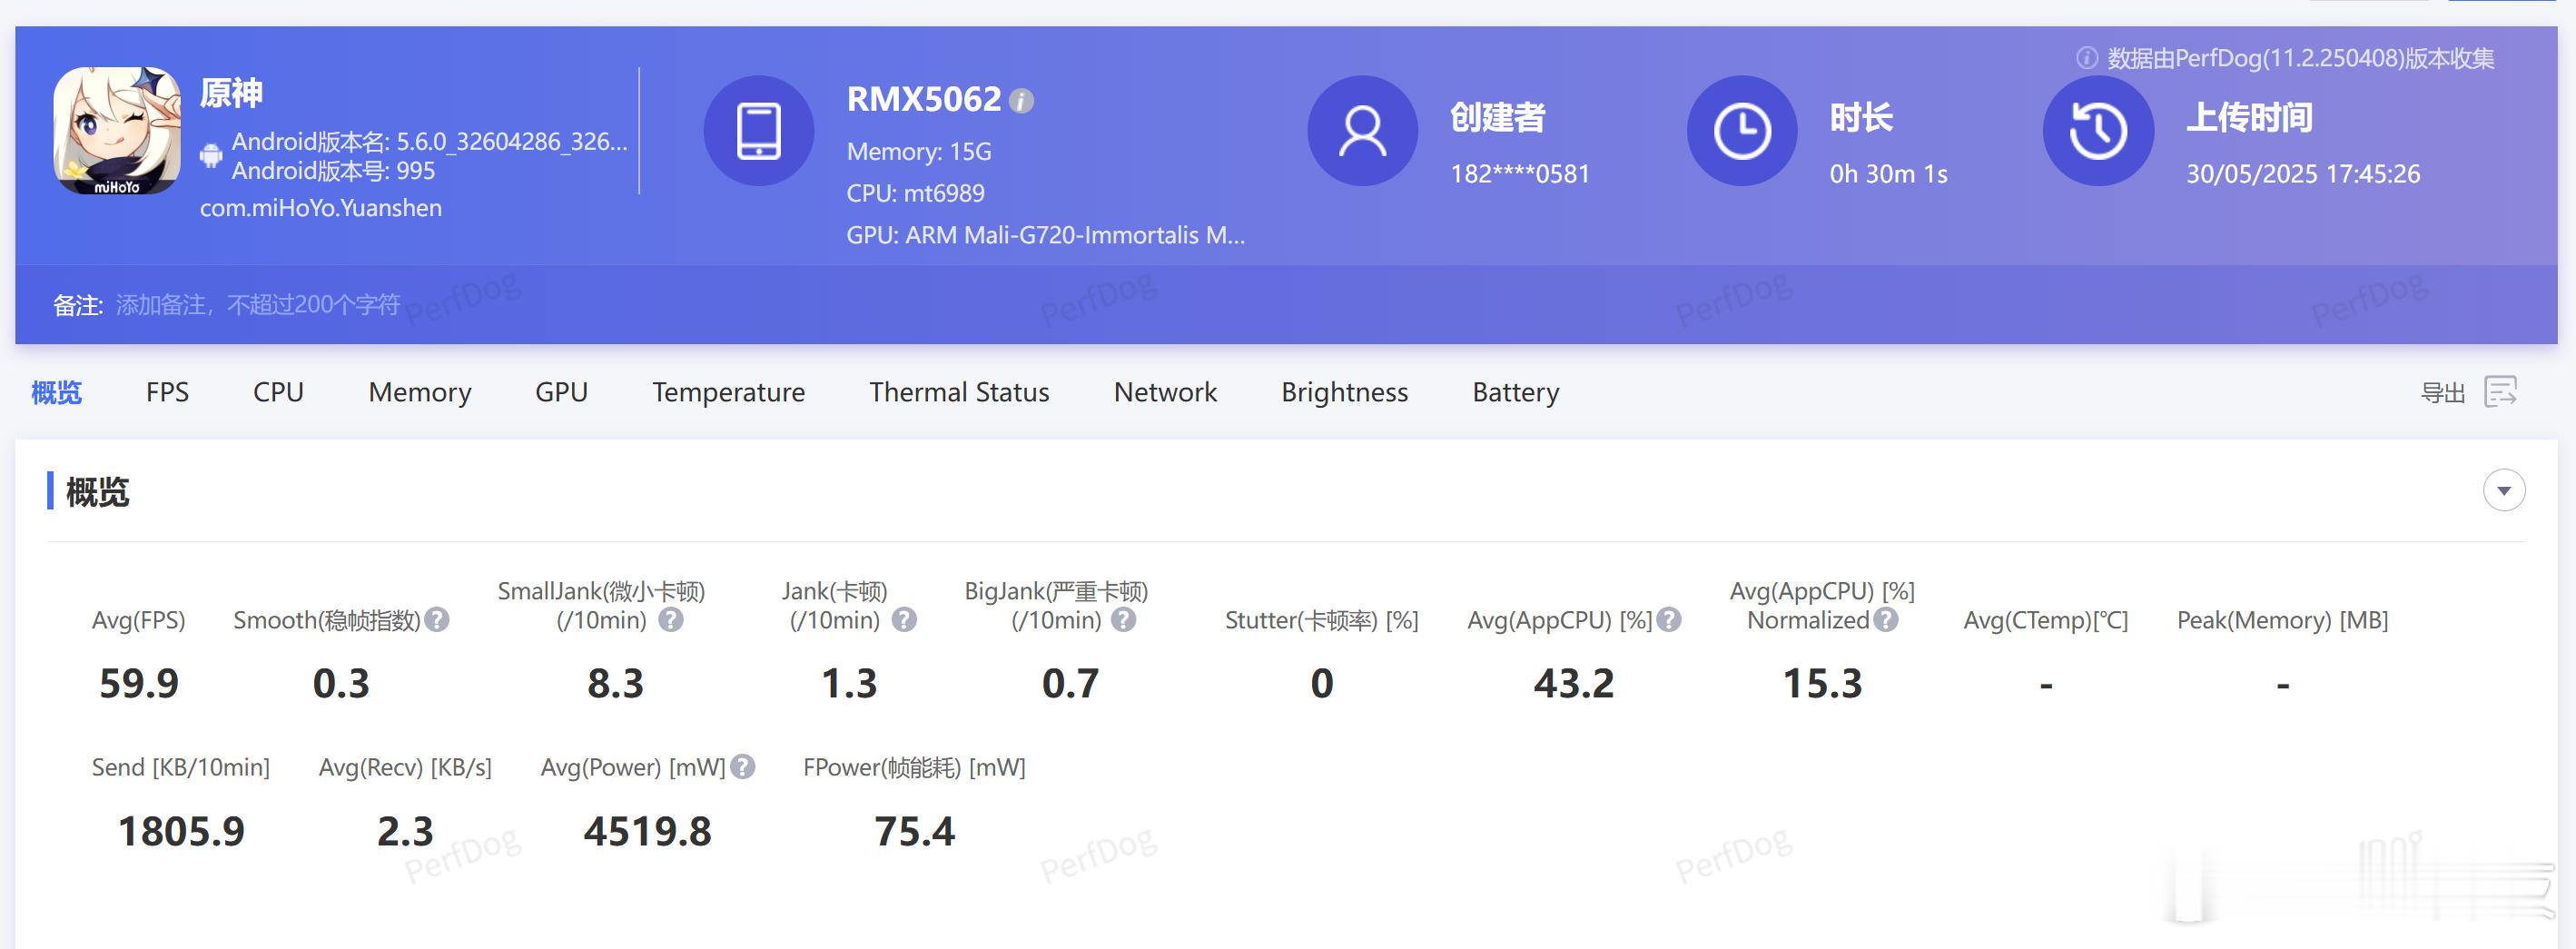Switch to the Brightness tab
Viewport: 2576px width, 949px height.
(x=1344, y=392)
